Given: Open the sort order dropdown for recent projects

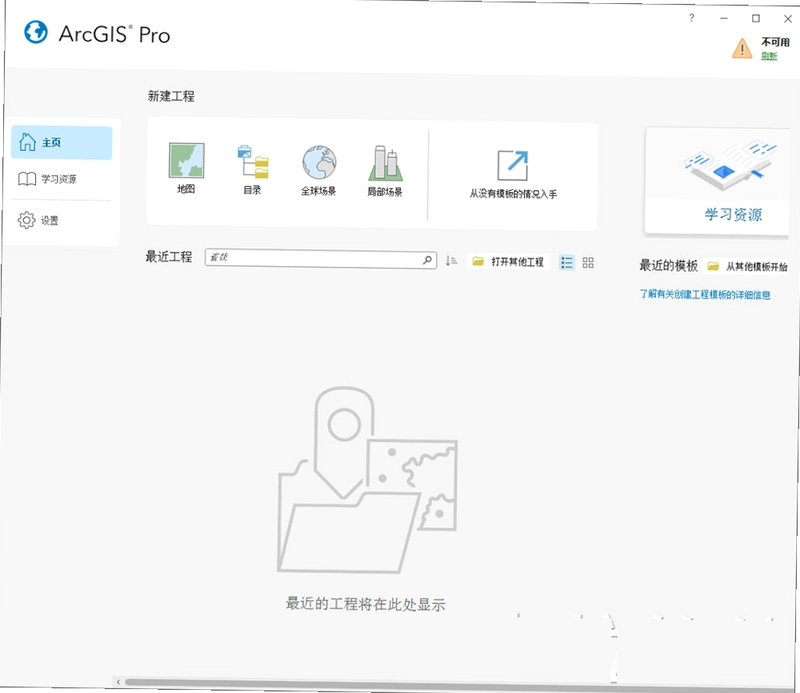Looking at the screenshot, I should (451, 261).
